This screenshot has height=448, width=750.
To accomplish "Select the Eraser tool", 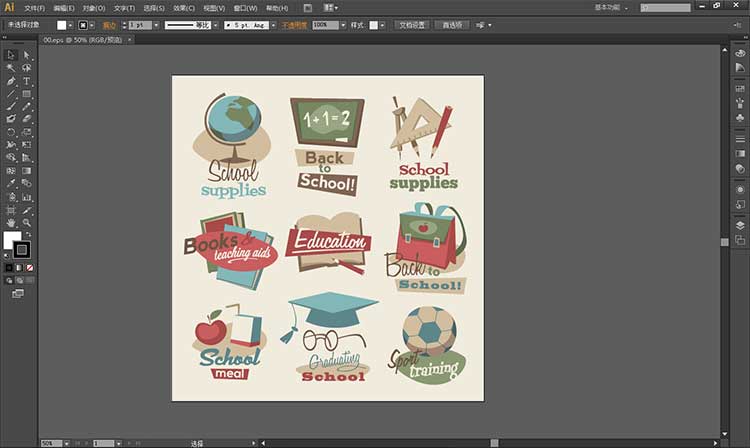I will point(26,119).
